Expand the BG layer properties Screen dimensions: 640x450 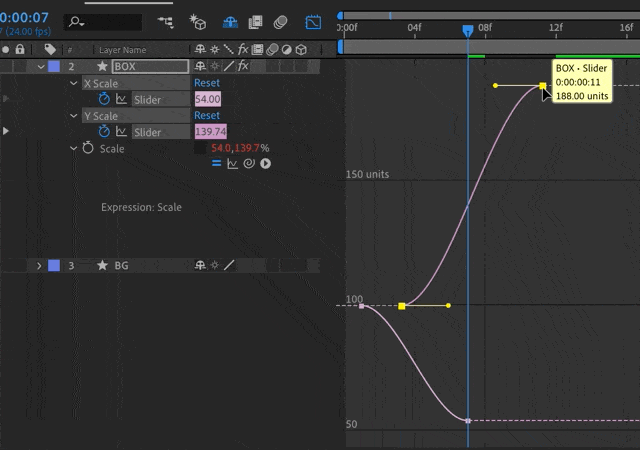tap(39, 266)
